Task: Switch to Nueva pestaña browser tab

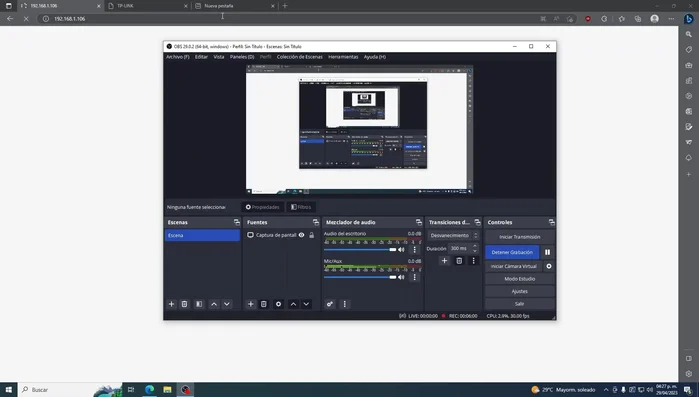Action: 235,6
